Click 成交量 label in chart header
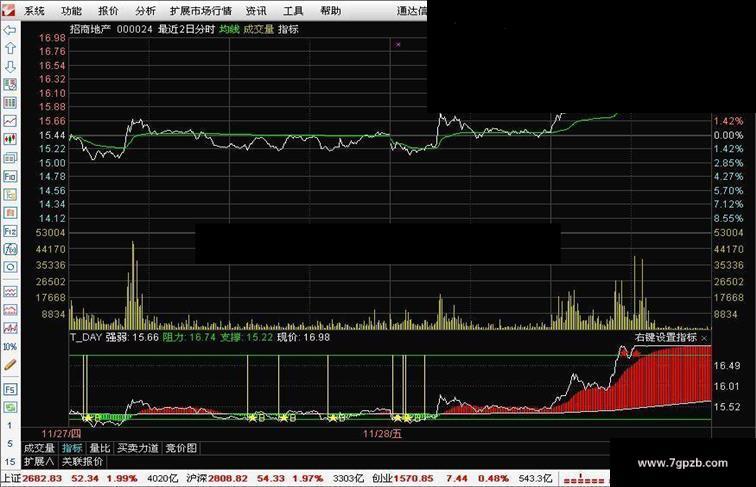 [258, 29]
